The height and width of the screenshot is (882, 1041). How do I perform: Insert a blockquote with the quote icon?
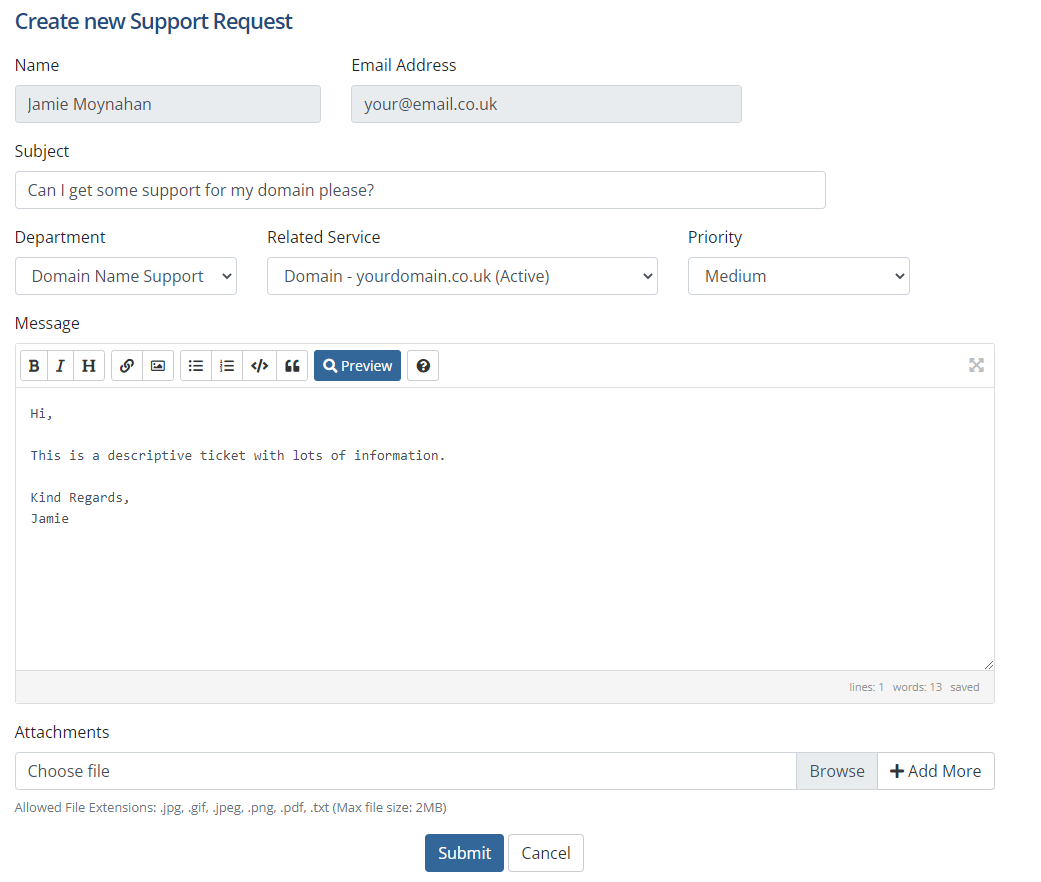point(292,366)
